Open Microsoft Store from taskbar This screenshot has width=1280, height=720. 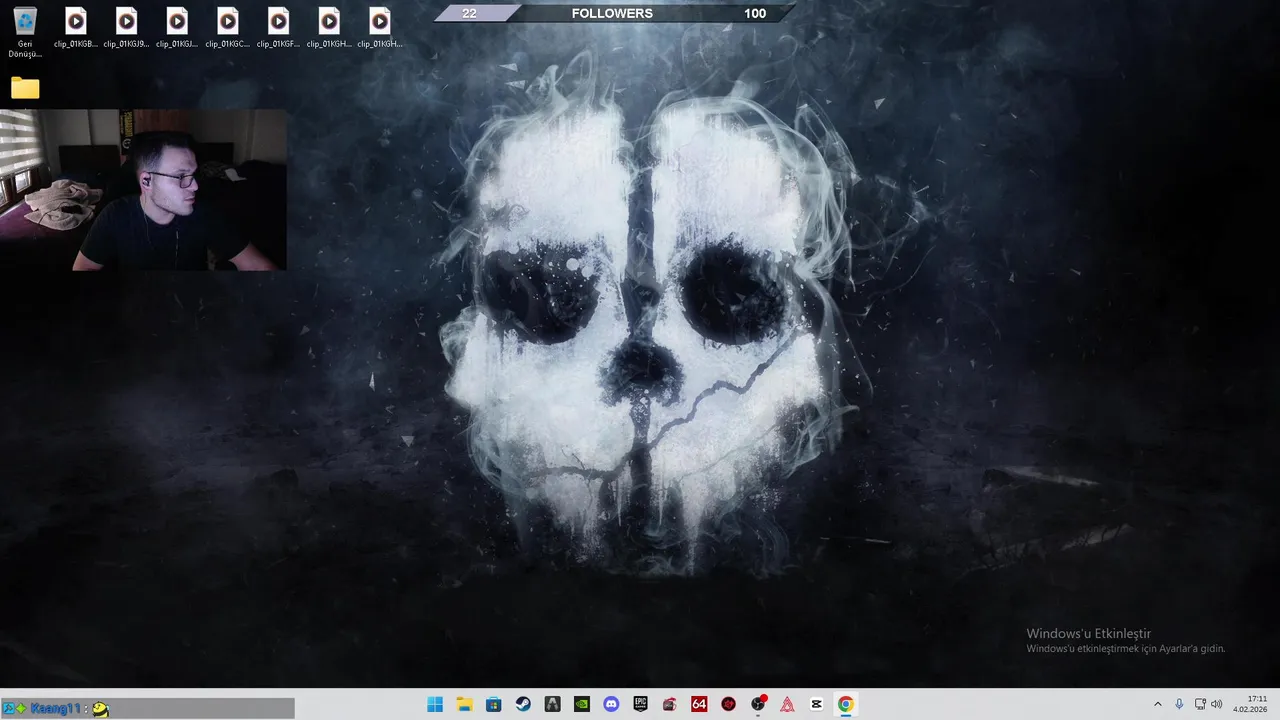pyautogui.click(x=494, y=704)
